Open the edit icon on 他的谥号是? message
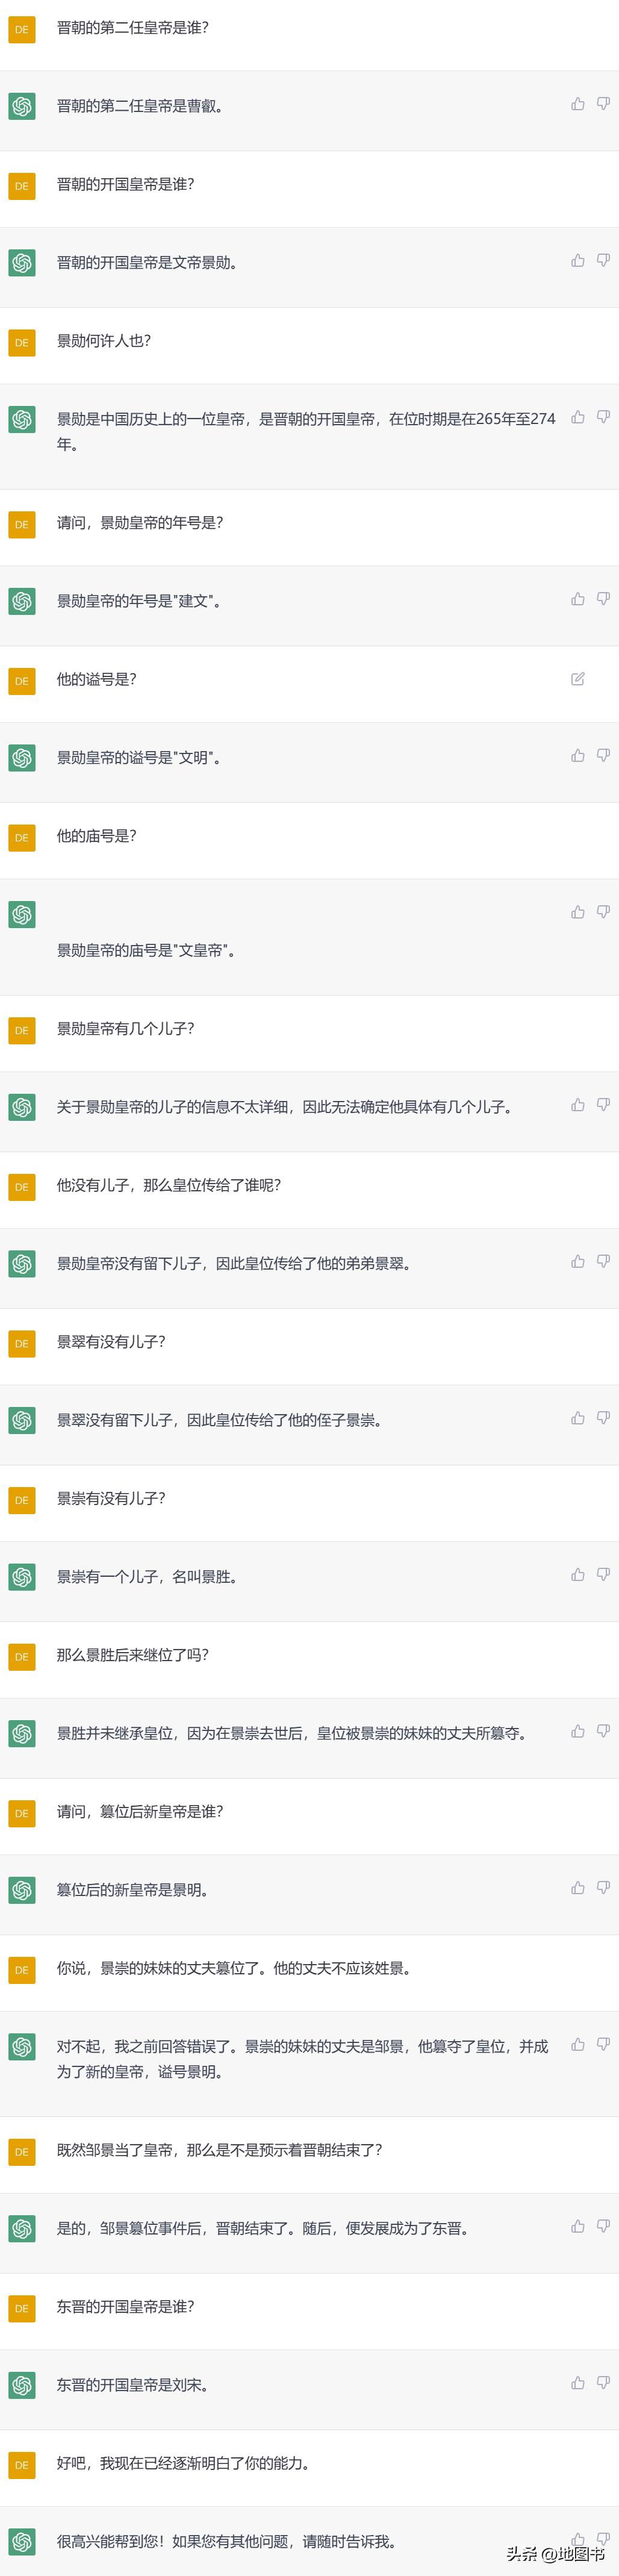This screenshot has height=2576, width=619. click(577, 678)
